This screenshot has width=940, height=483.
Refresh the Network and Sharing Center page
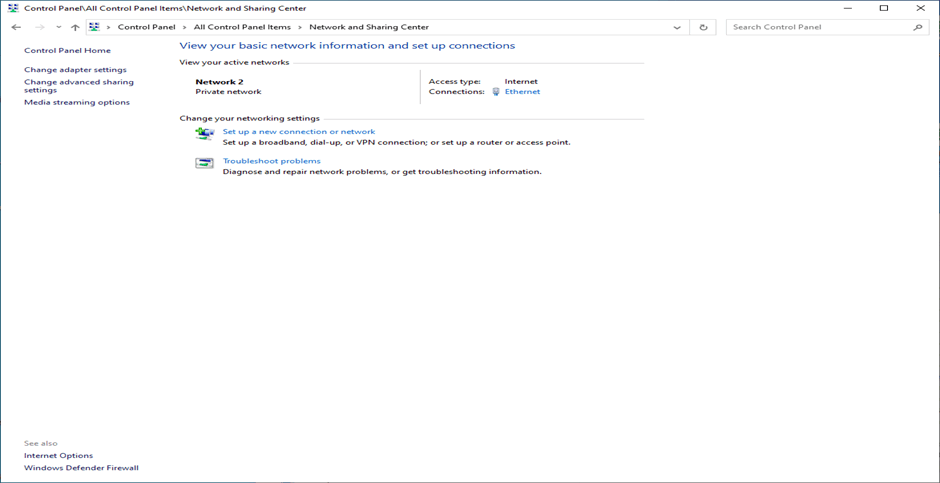click(703, 28)
